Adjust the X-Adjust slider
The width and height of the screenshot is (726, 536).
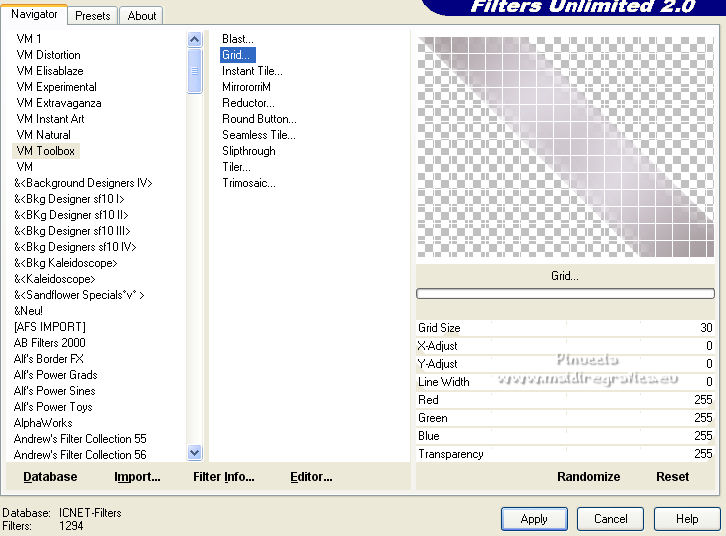click(x=565, y=346)
